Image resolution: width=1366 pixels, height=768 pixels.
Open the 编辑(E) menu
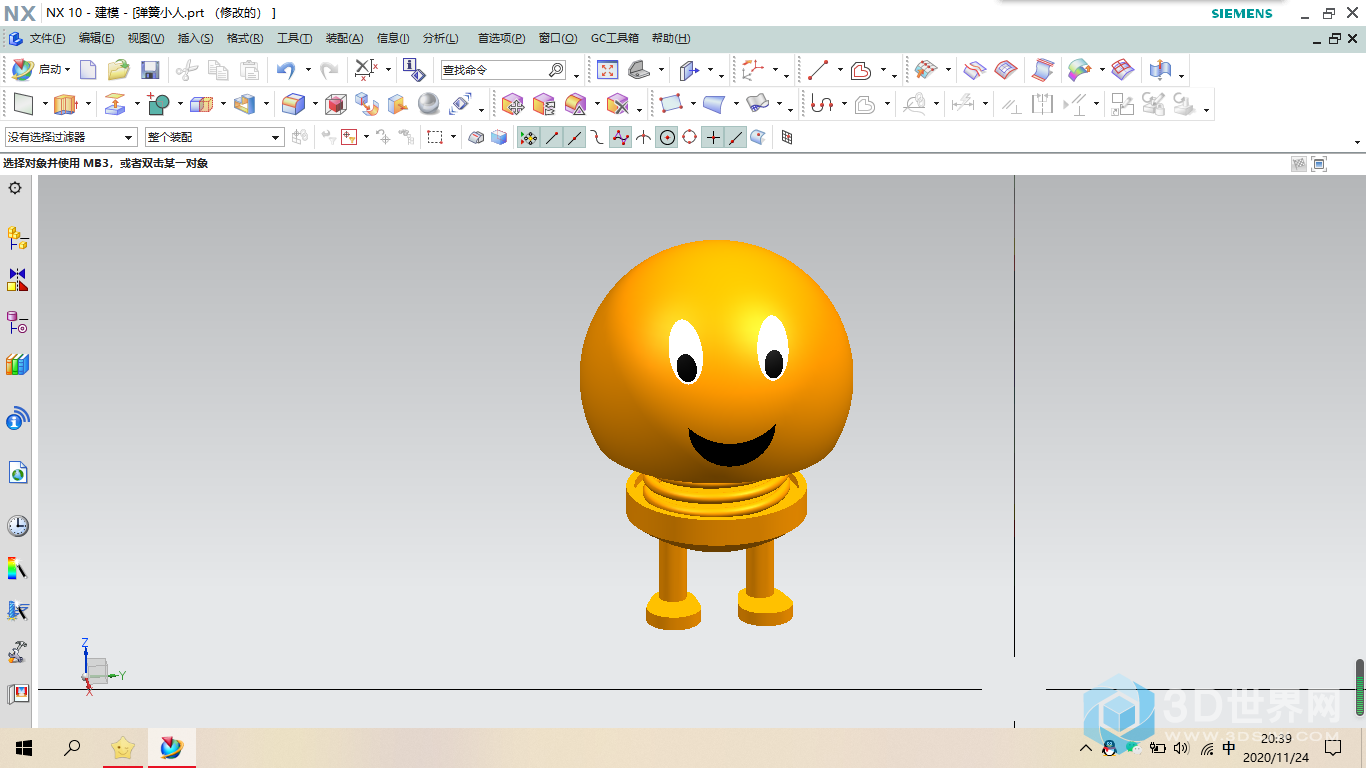pos(96,38)
